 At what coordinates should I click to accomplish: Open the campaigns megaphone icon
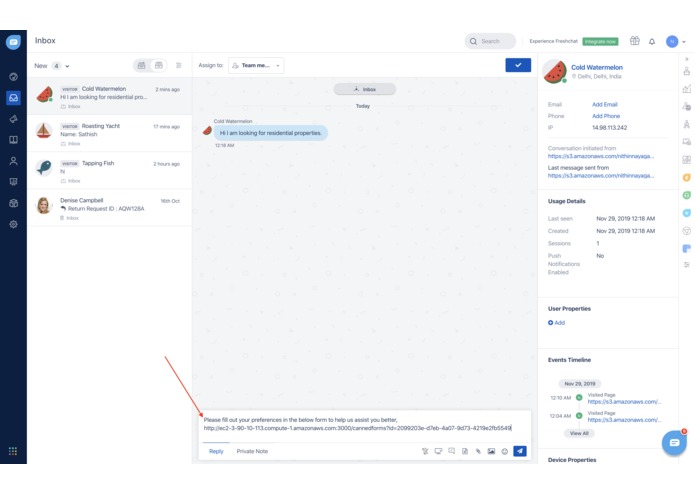[x=13, y=119]
